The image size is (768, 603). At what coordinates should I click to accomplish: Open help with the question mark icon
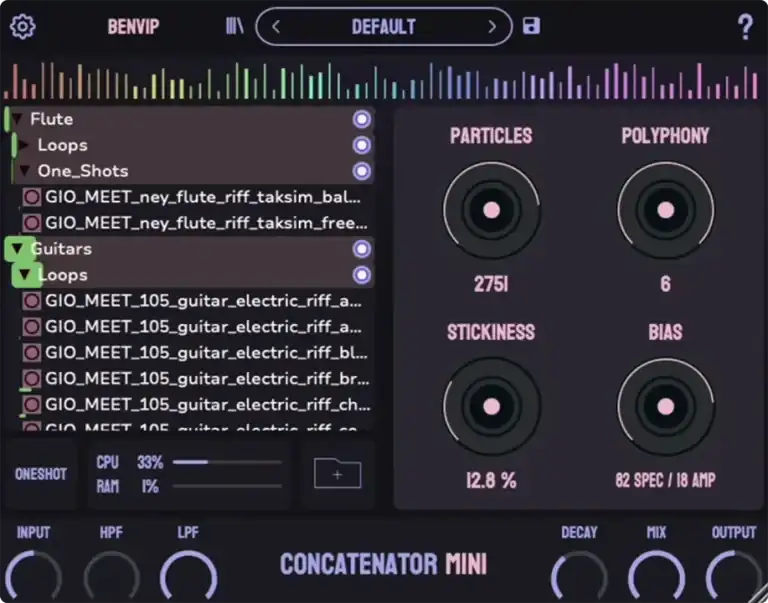[745, 27]
